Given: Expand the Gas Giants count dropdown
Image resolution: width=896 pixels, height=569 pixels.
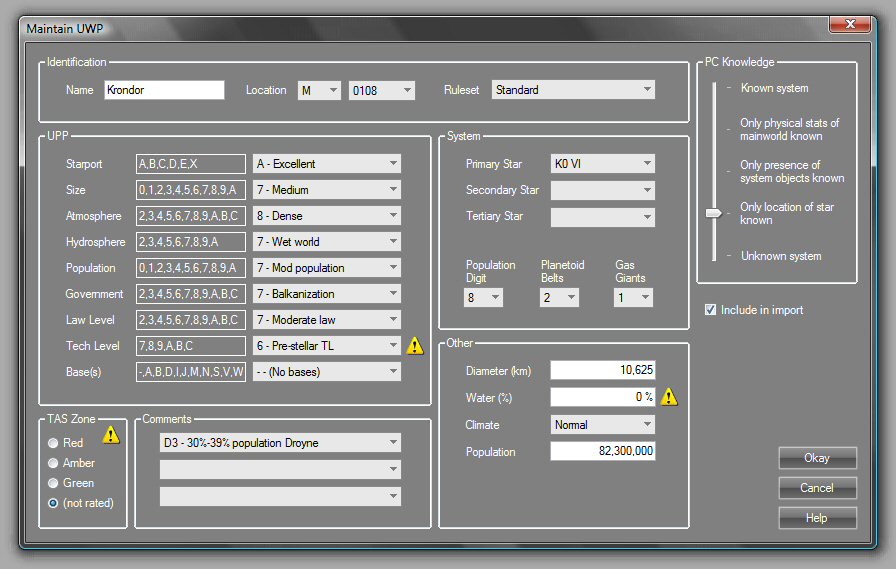Looking at the screenshot, I should tap(632, 298).
